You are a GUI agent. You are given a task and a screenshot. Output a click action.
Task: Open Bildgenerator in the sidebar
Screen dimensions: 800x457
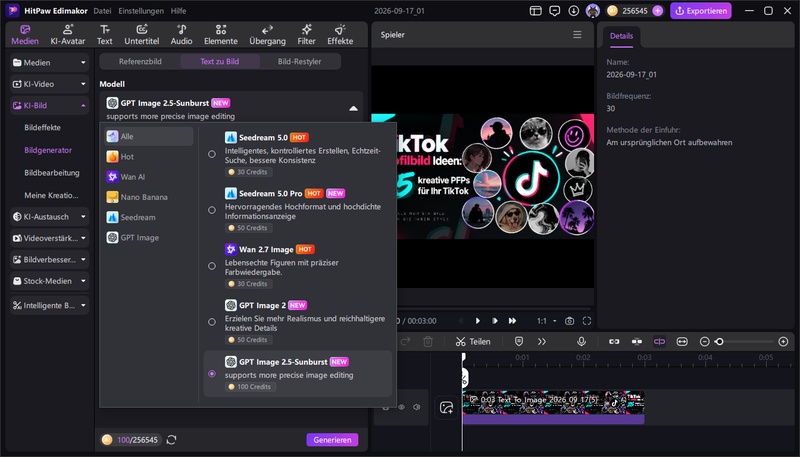click(48, 150)
